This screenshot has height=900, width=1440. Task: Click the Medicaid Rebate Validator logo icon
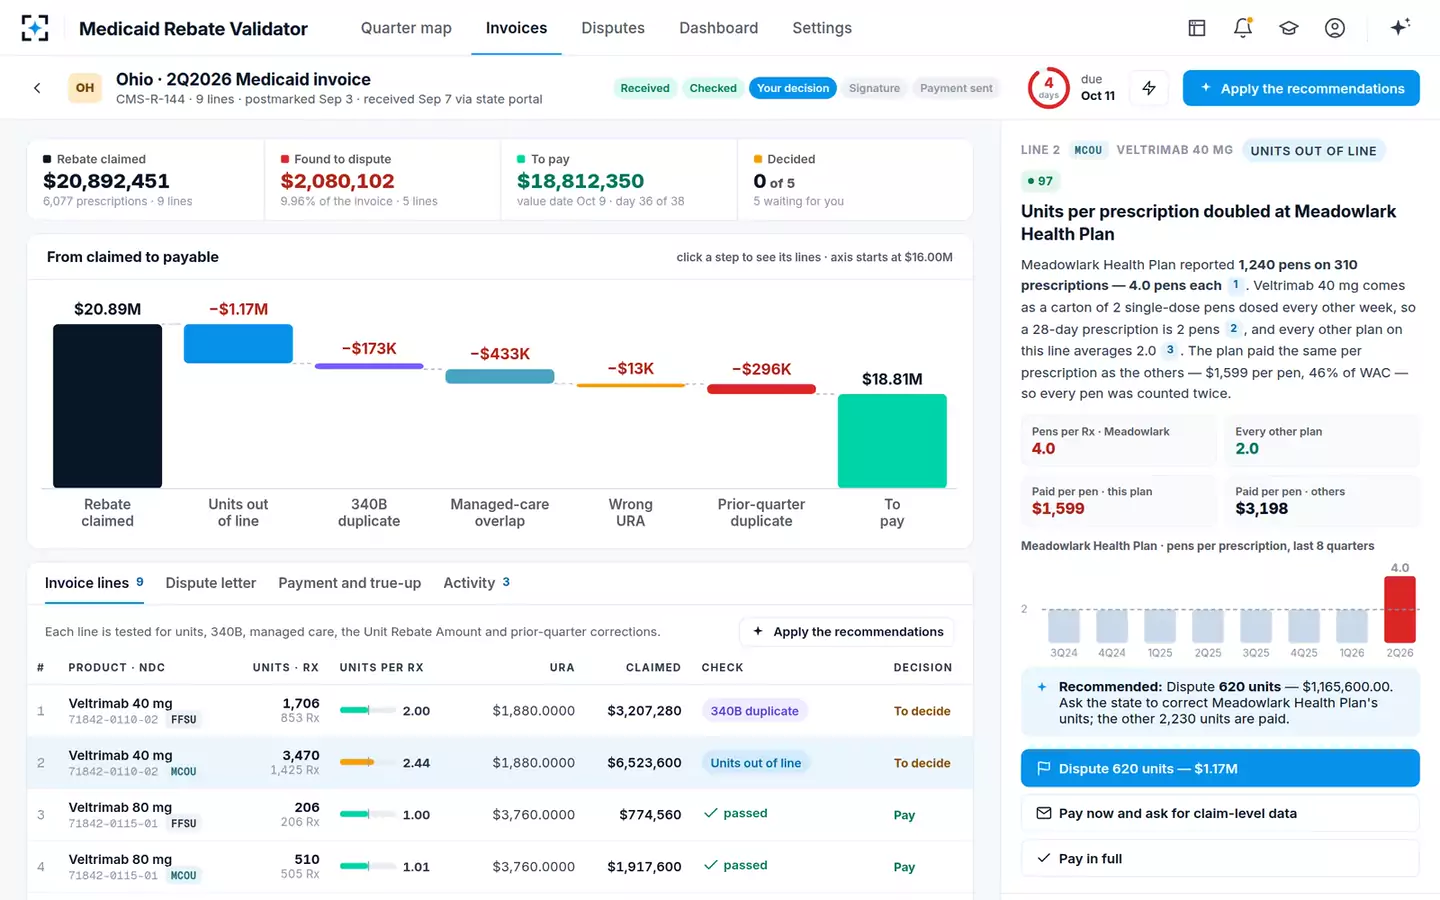coord(35,28)
